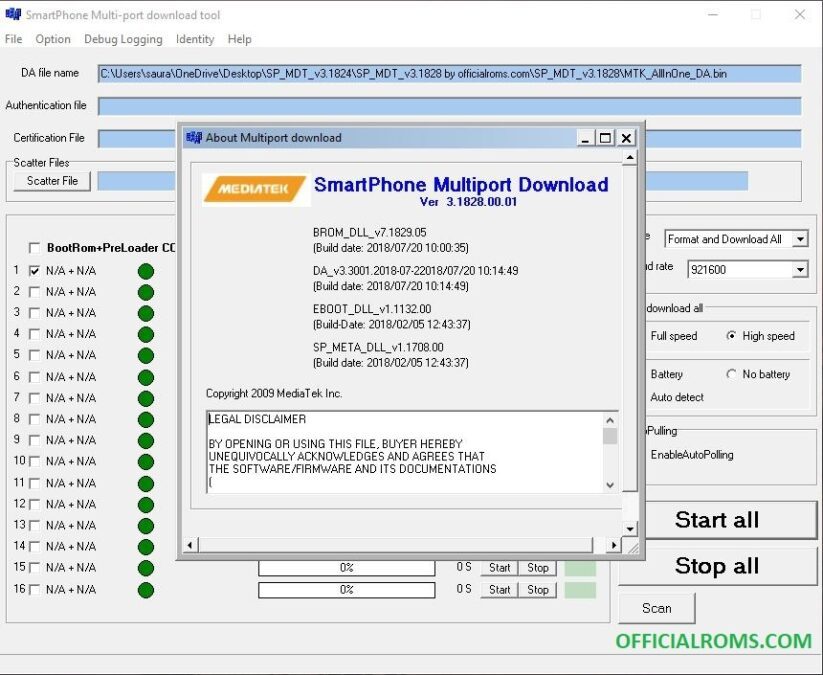Close the main SmartPhone Multi-port window
Viewport: 823px width, 675px height.
pyautogui.click(x=799, y=15)
